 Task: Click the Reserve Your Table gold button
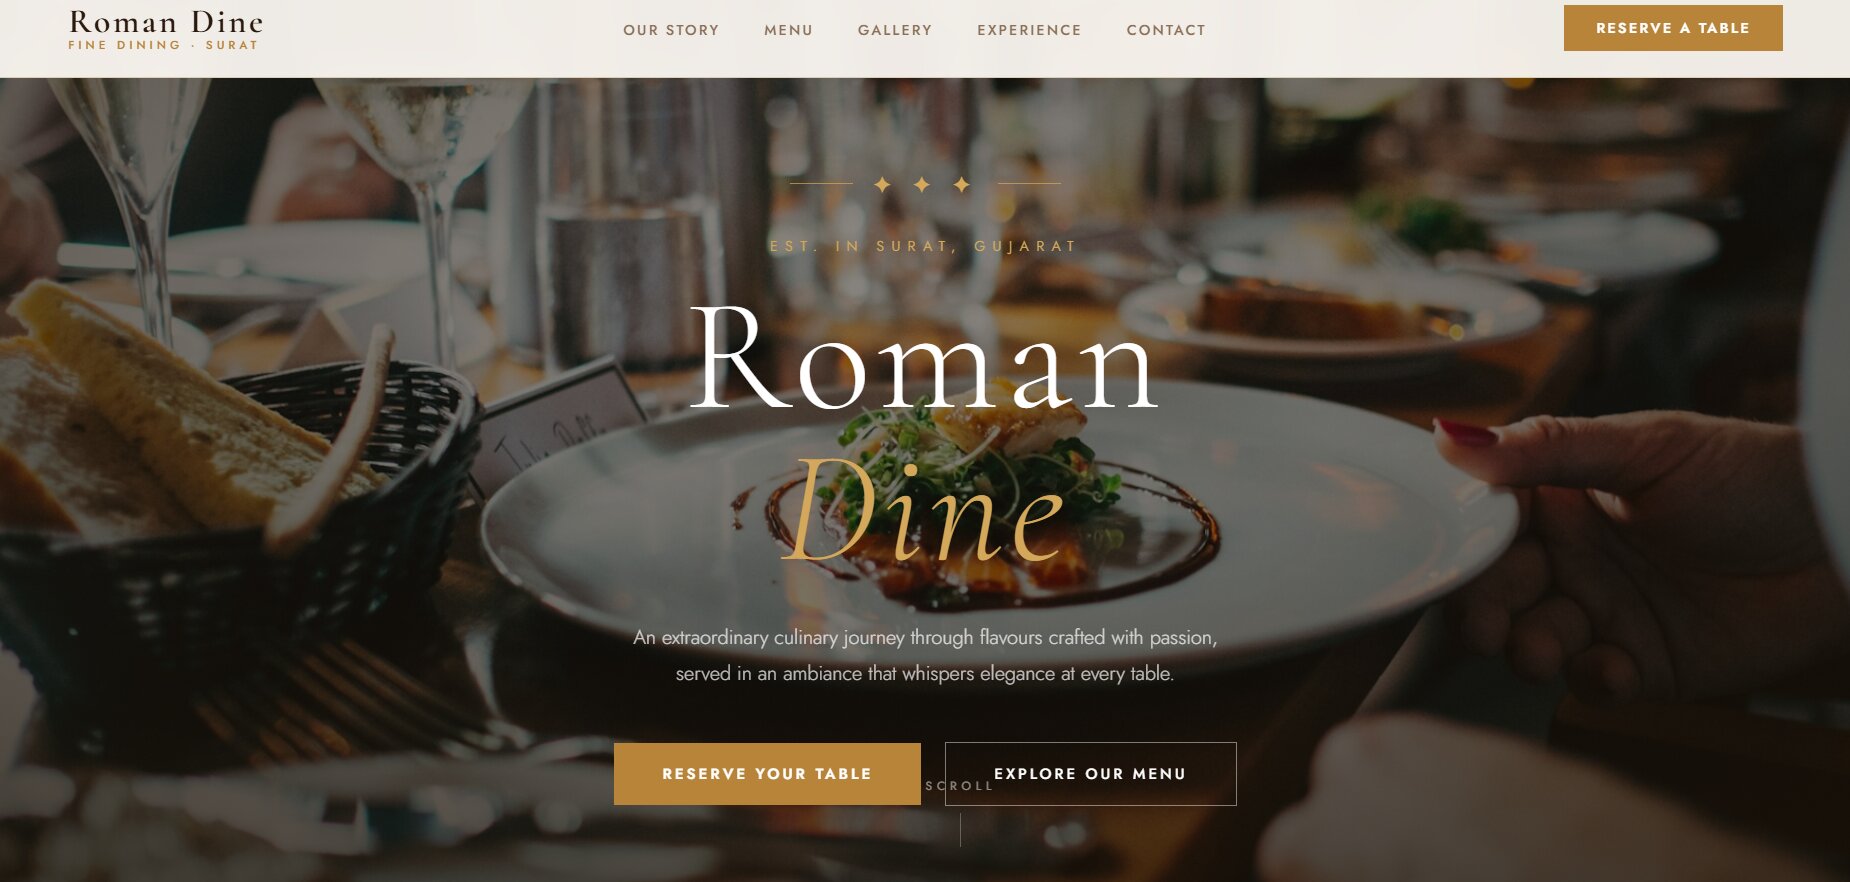point(767,774)
